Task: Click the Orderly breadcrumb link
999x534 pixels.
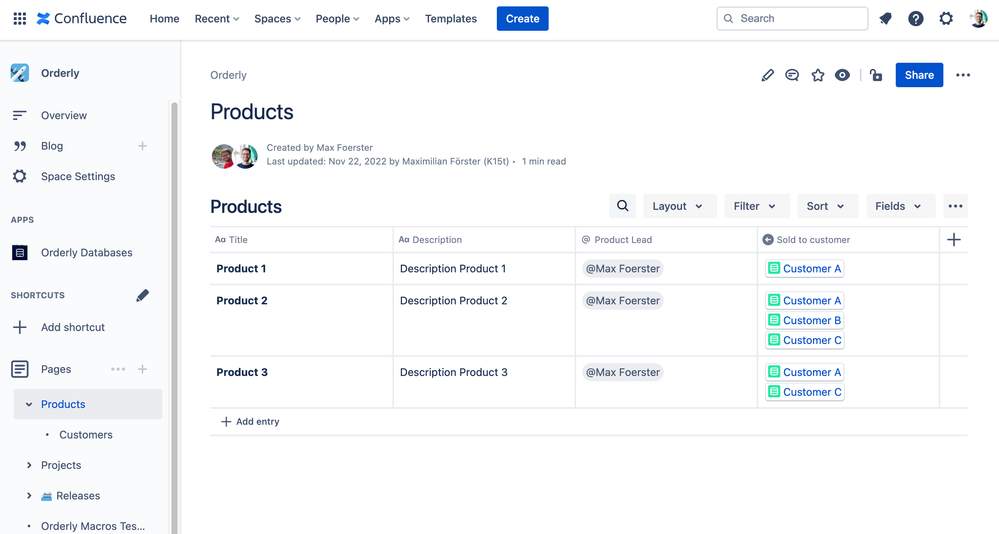Action: (x=228, y=75)
